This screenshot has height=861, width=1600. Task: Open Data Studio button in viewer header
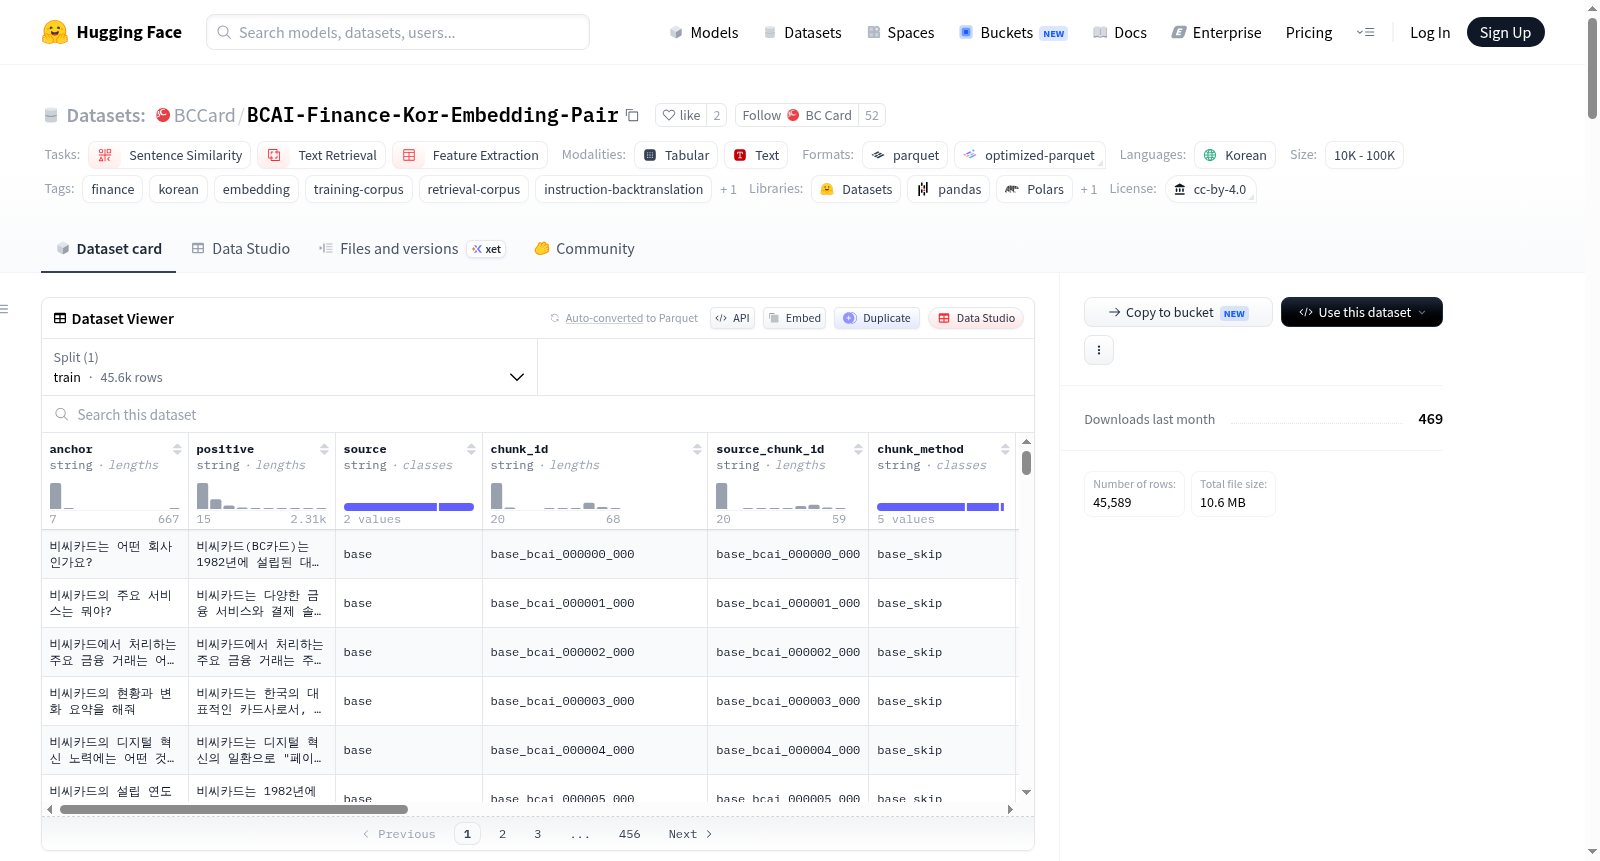coord(976,318)
